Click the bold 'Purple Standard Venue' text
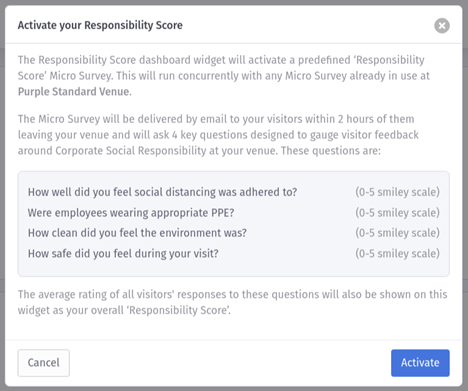This screenshot has width=468, height=391. pos(75,92)
